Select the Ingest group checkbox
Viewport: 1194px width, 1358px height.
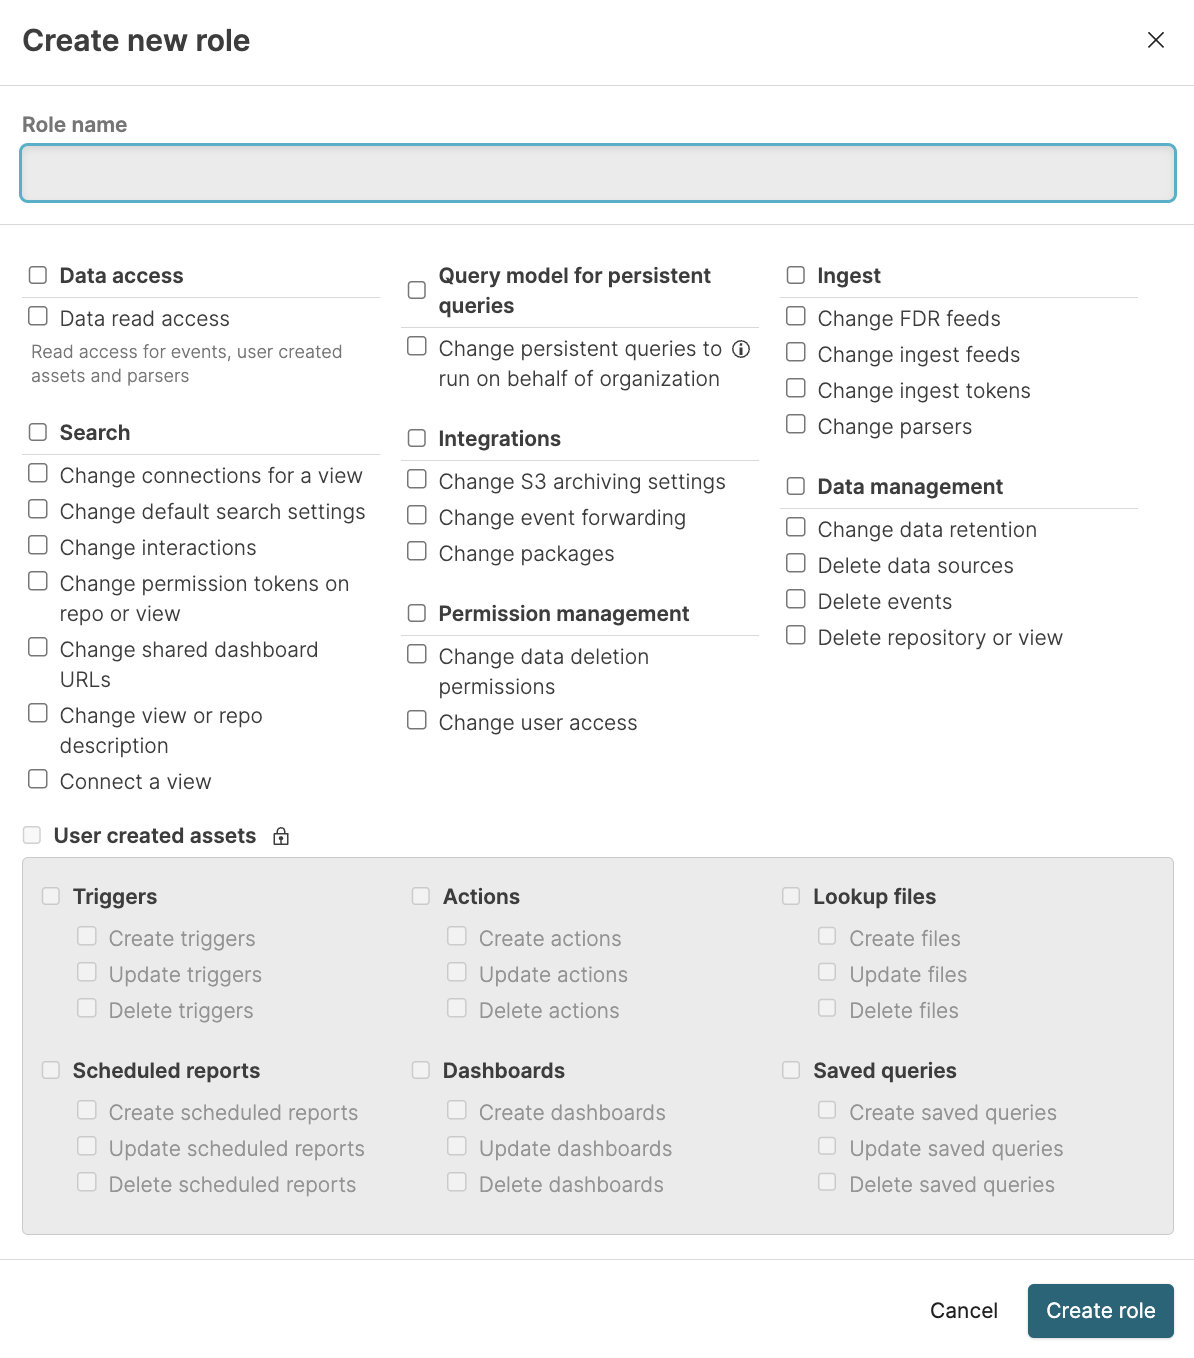coord(796,272)
